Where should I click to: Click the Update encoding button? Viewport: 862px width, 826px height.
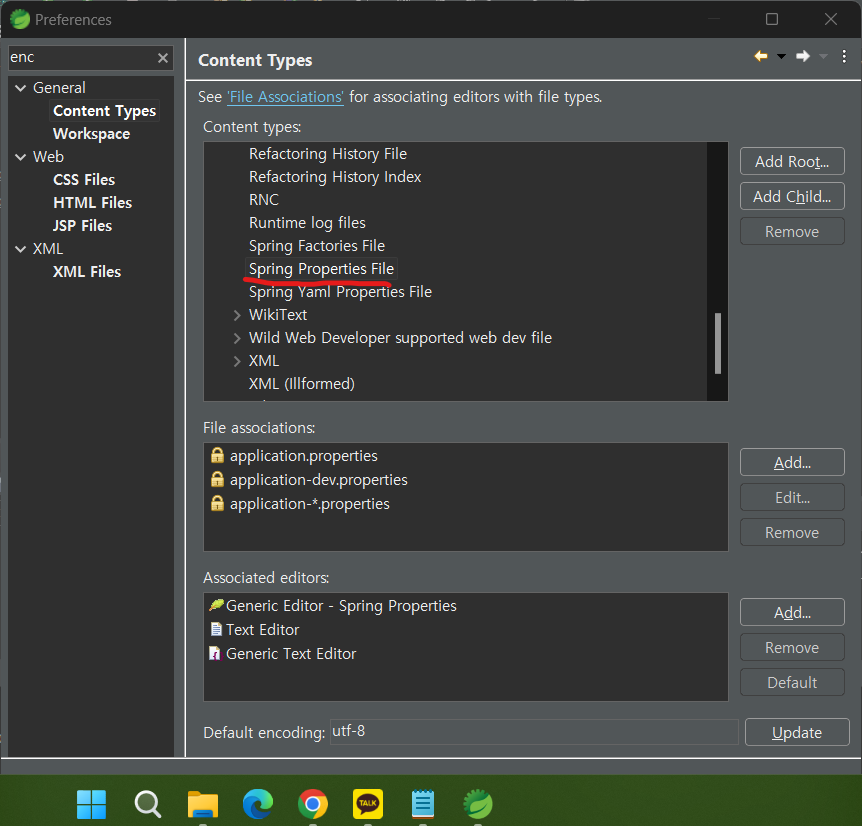click(797, 733)
